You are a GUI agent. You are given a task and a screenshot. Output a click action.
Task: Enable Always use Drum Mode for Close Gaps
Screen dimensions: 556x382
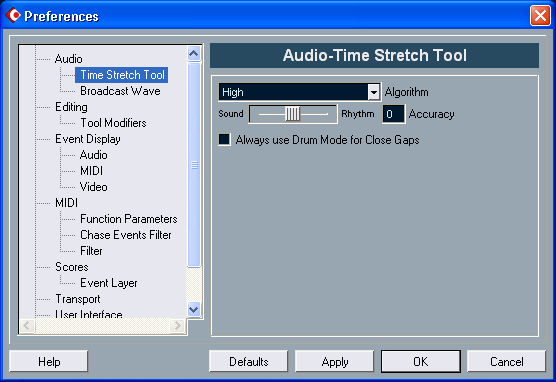pyautogui.click(x=224, y=139)
